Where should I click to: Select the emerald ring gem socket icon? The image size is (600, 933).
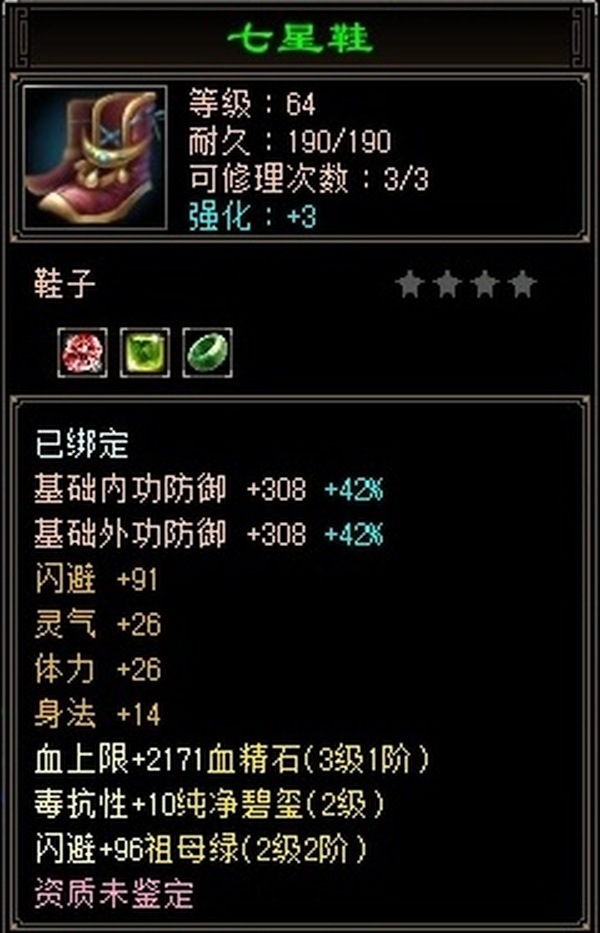(x=207, y=352)
